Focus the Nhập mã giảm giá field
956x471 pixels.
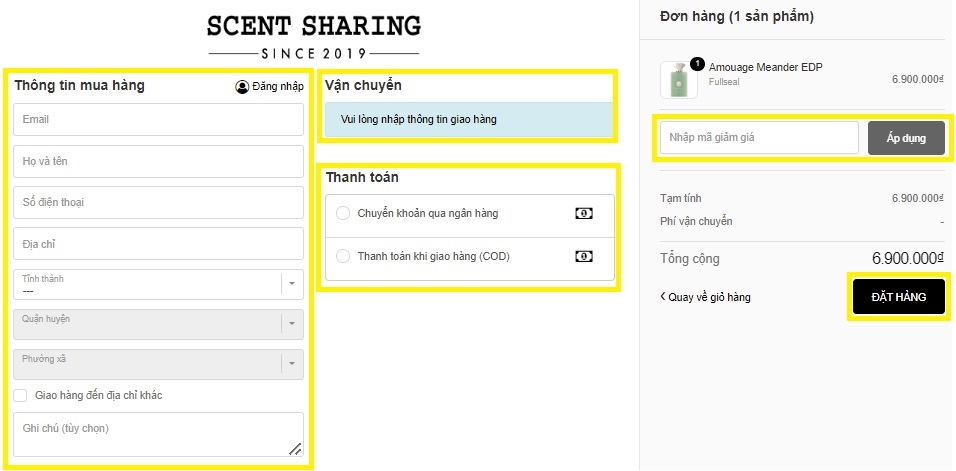tap(760, 138)
